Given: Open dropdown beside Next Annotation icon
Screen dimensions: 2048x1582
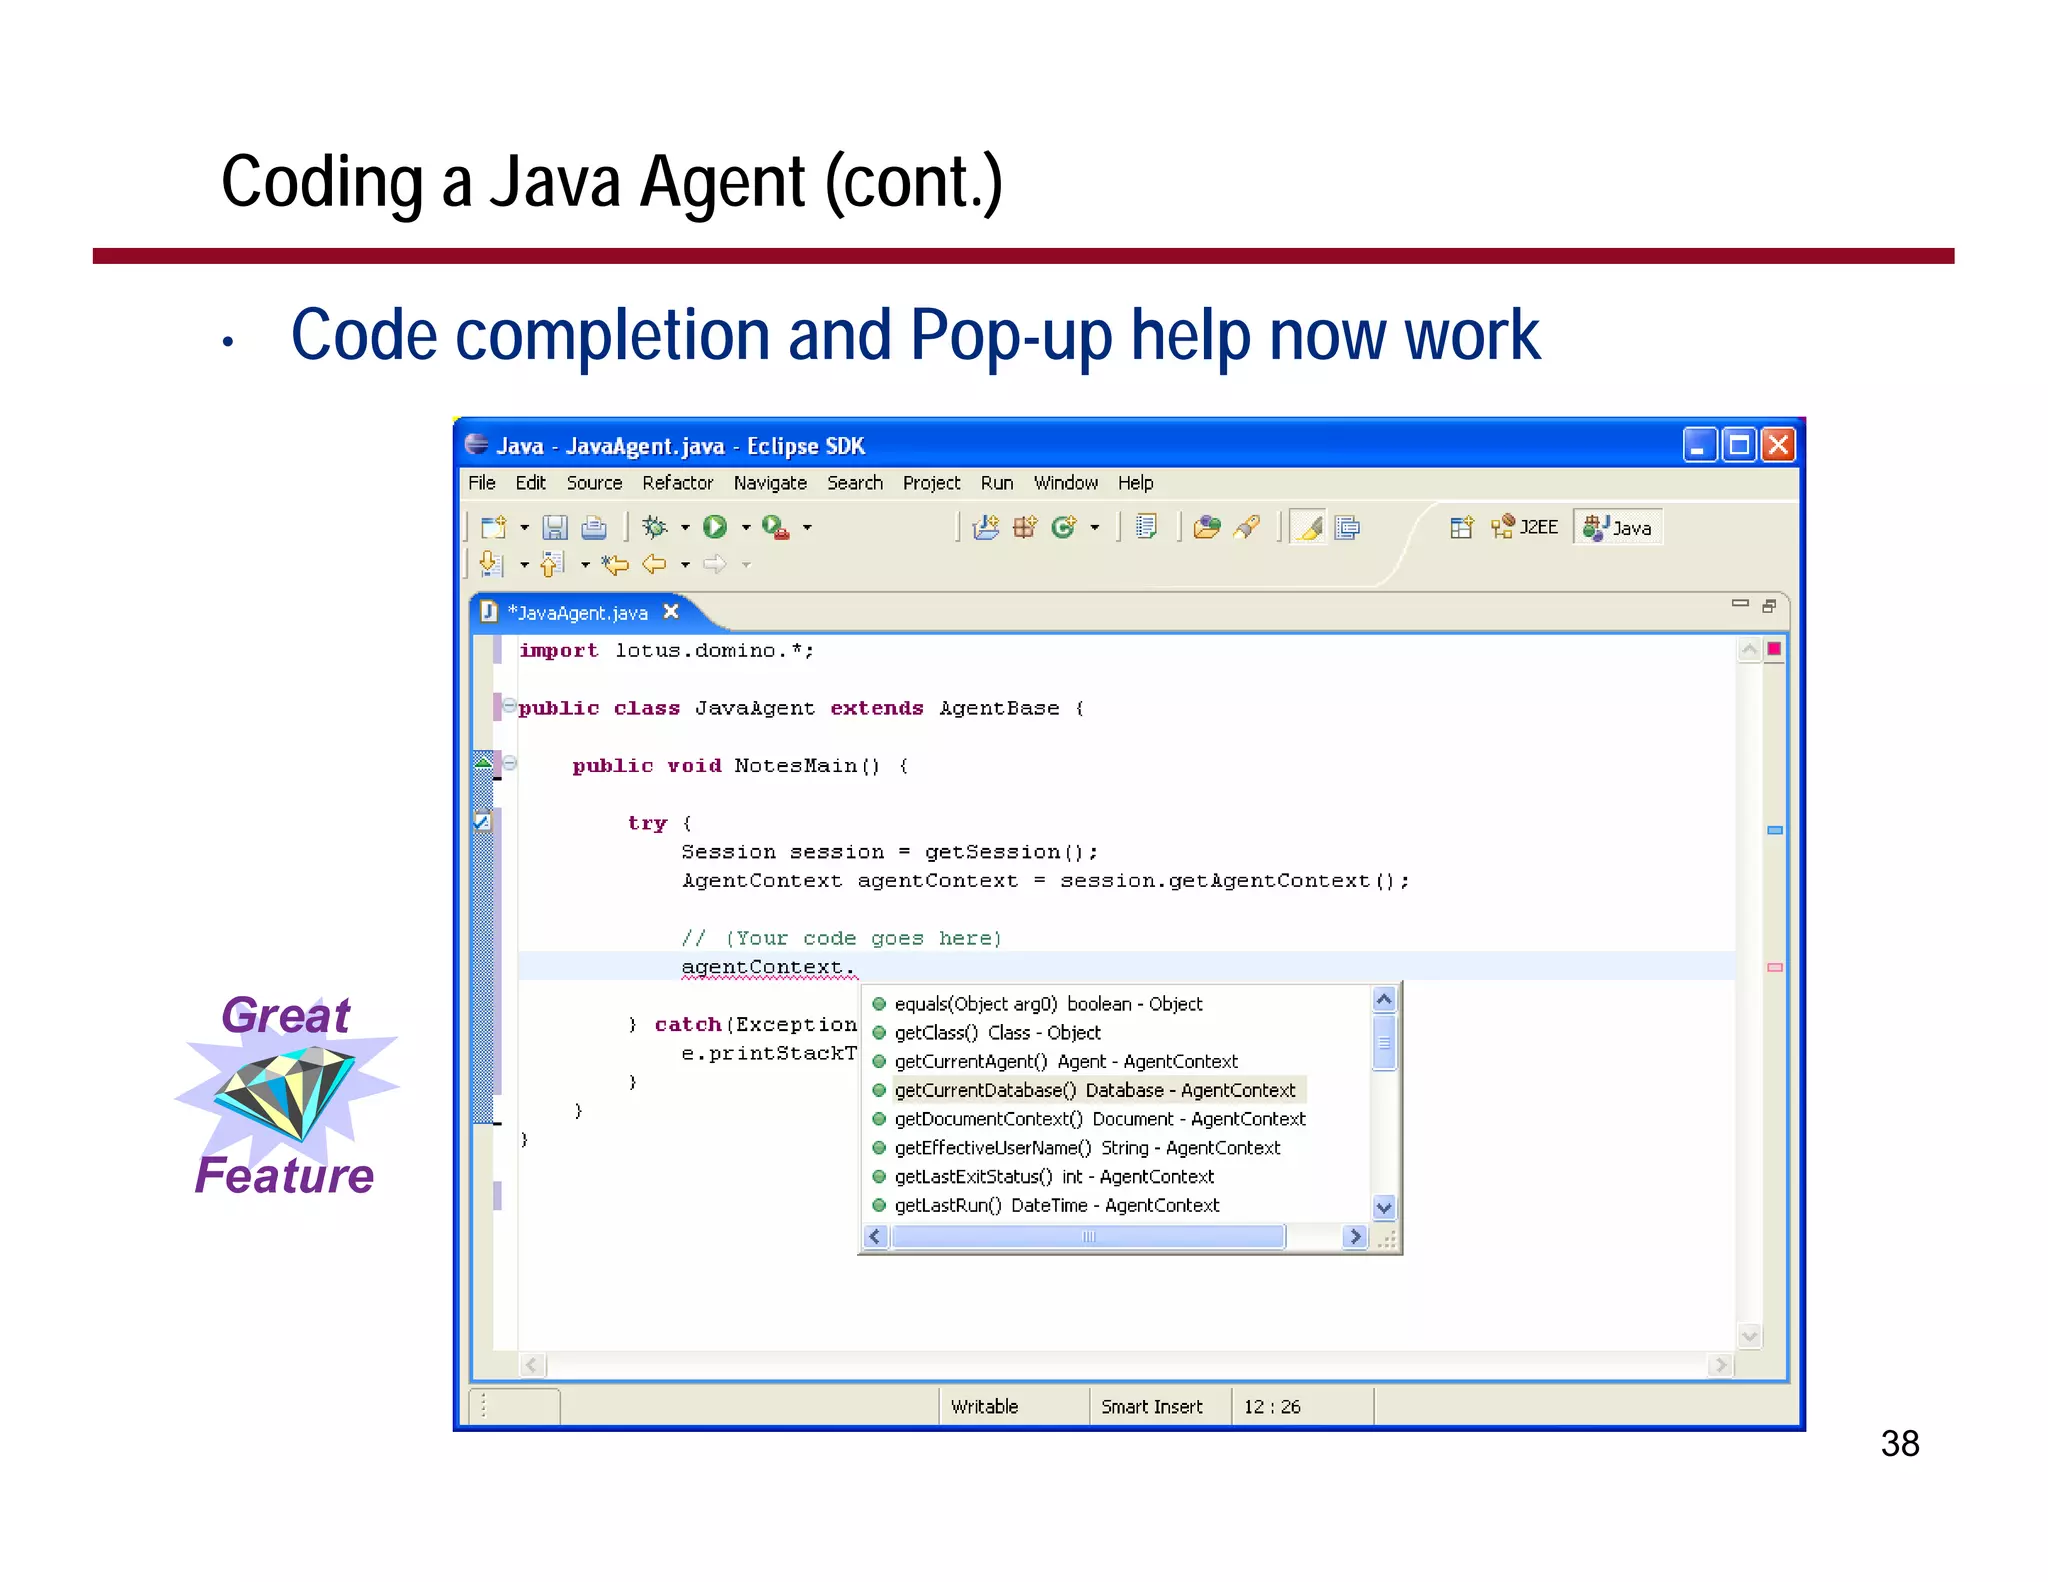Looking at the screenshot, I should (524, 566).
